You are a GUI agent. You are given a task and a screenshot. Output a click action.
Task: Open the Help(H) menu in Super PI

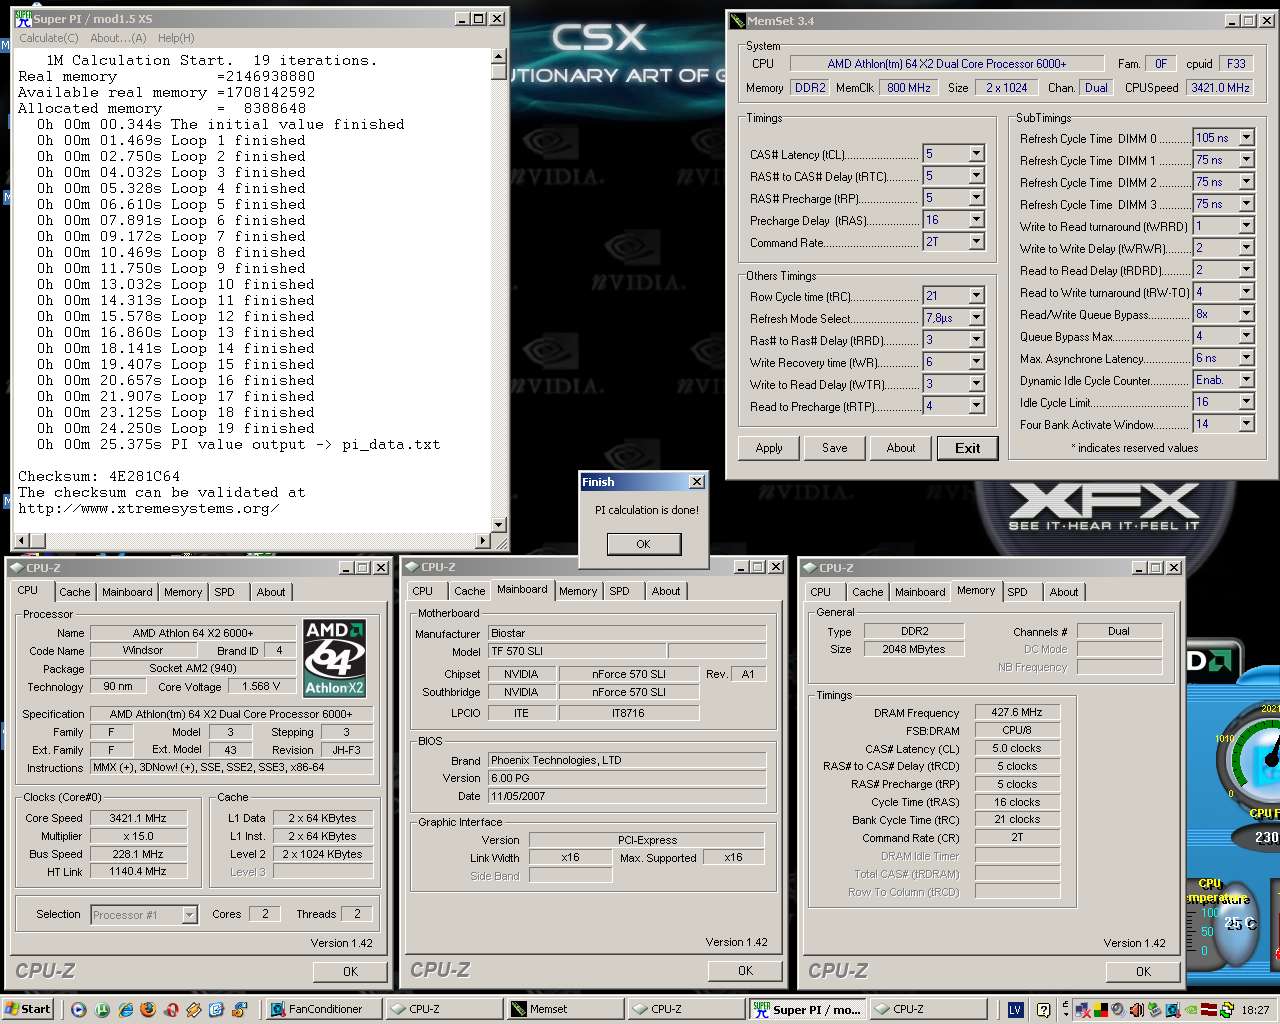[176, 38]
